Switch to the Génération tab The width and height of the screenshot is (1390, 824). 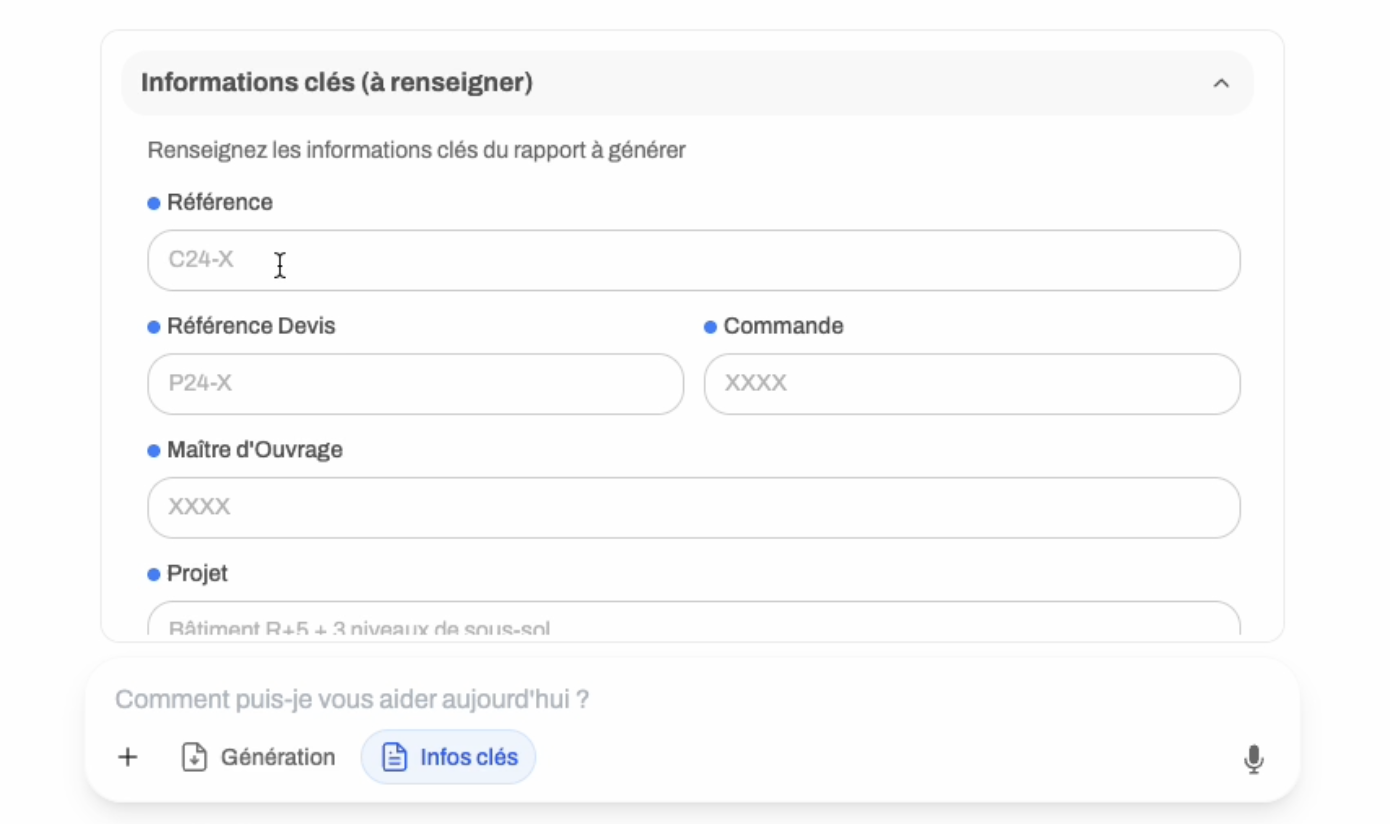coord(258,757)
